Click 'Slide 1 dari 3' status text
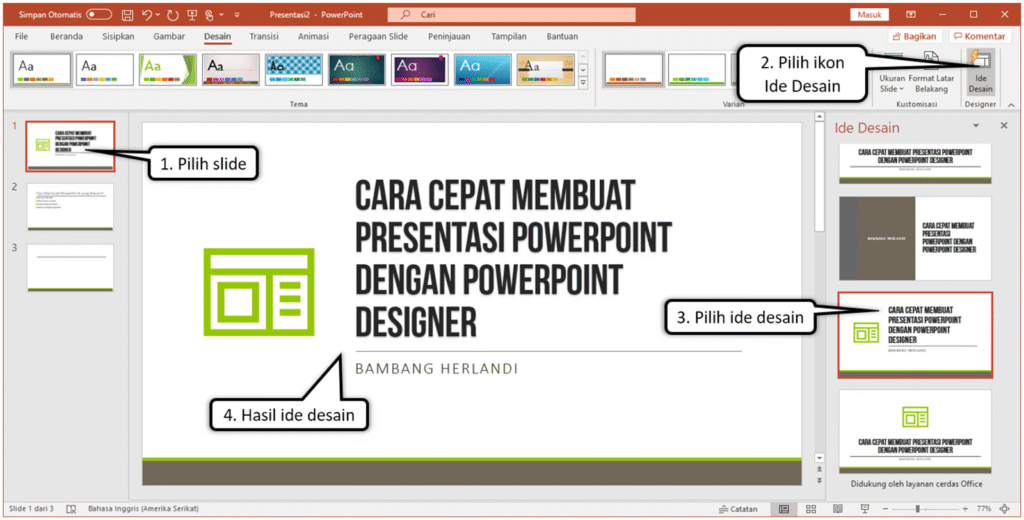The height and width of the screenshot is (520, 1024). [31, 508]
